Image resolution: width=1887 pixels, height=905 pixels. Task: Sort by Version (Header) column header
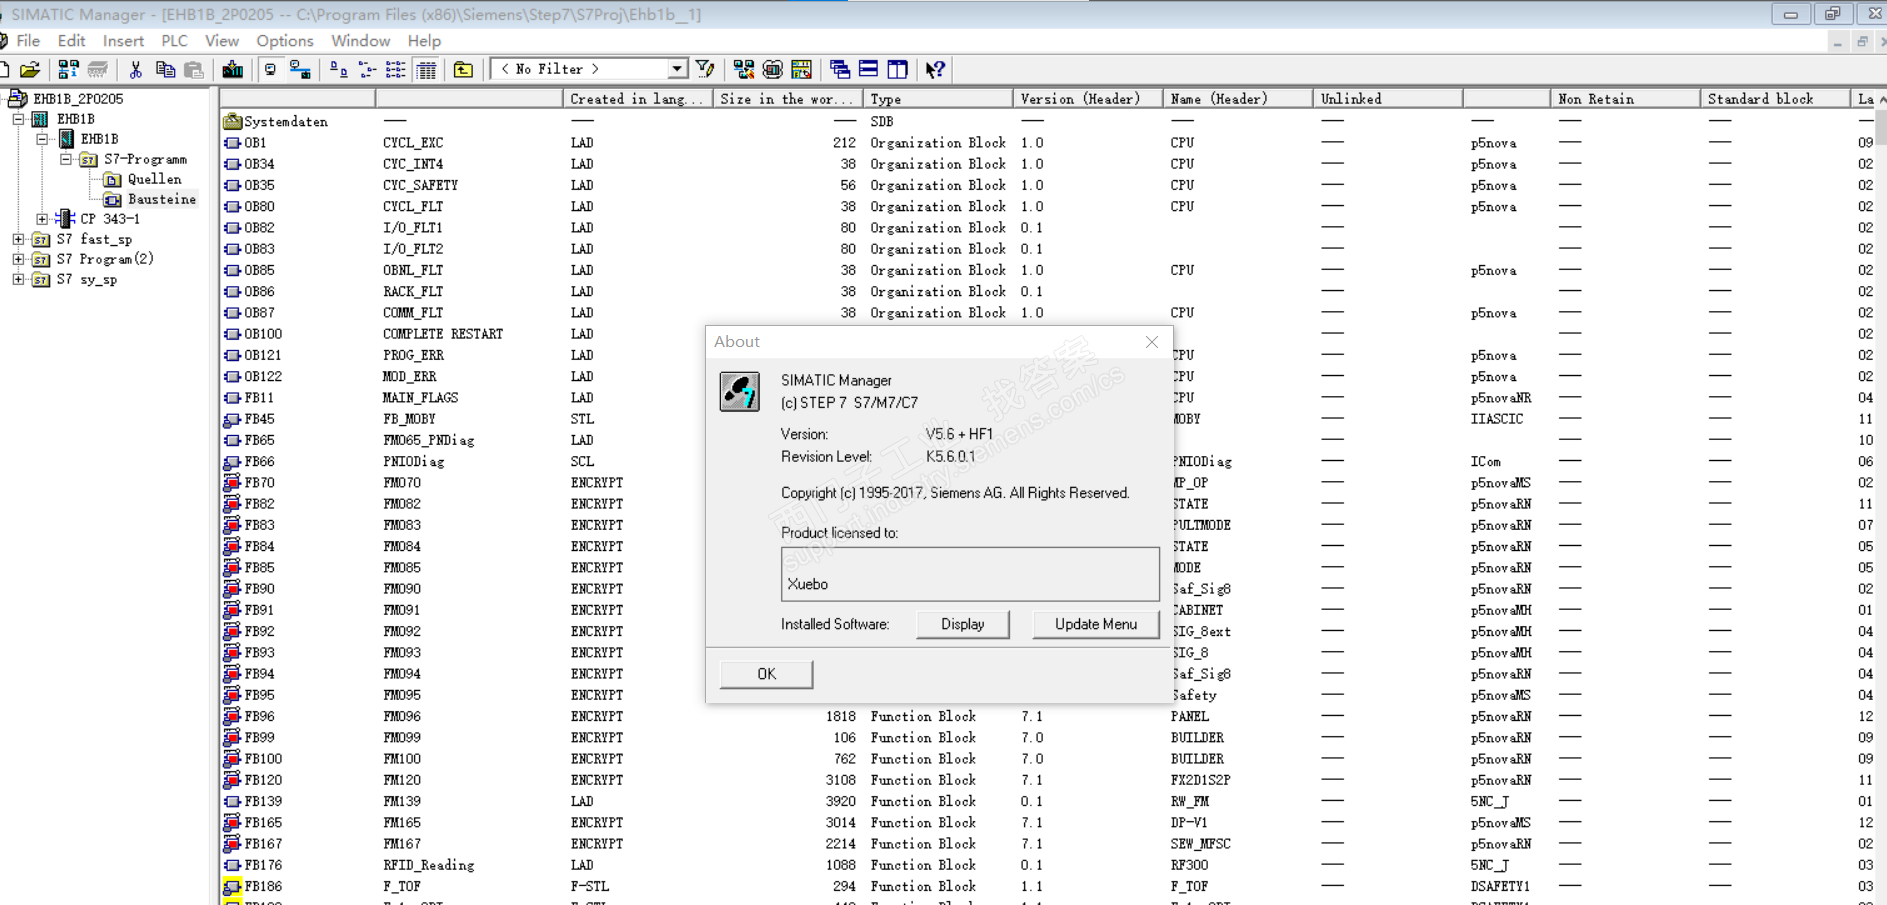click(x=1088, y=99)
